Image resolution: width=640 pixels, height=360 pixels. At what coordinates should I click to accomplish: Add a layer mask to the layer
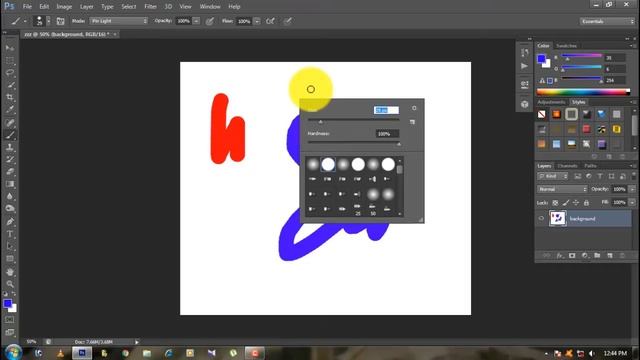click(x=572, y=256)
